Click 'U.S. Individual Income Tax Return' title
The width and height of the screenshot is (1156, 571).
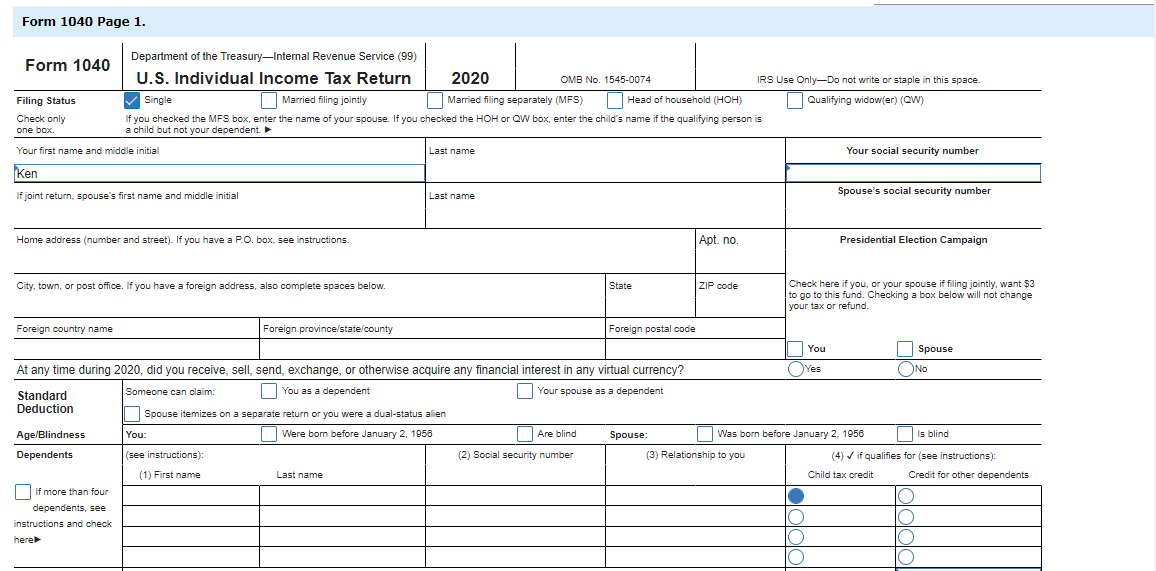click(274, 79)
